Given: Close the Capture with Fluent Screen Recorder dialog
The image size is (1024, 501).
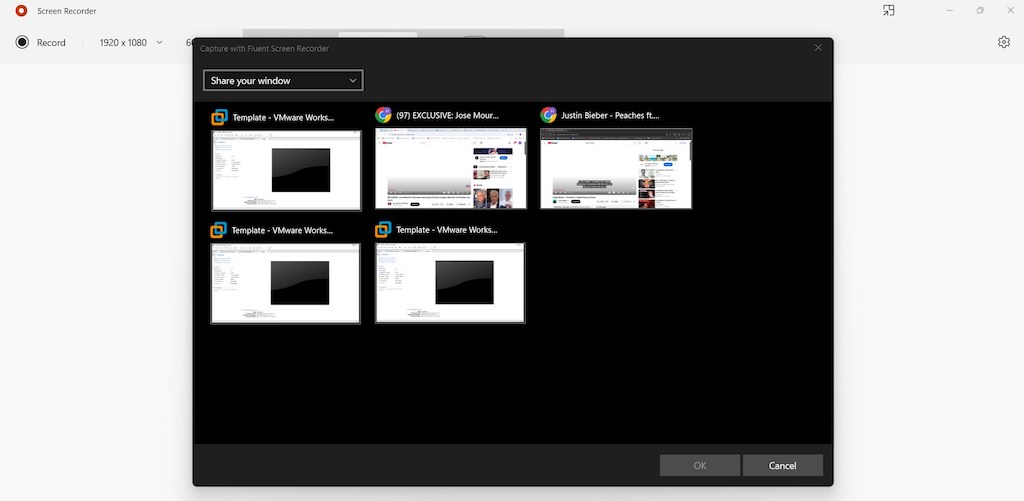Looking at the screenshot, I should pyautogui.click(x=818, y=48).
